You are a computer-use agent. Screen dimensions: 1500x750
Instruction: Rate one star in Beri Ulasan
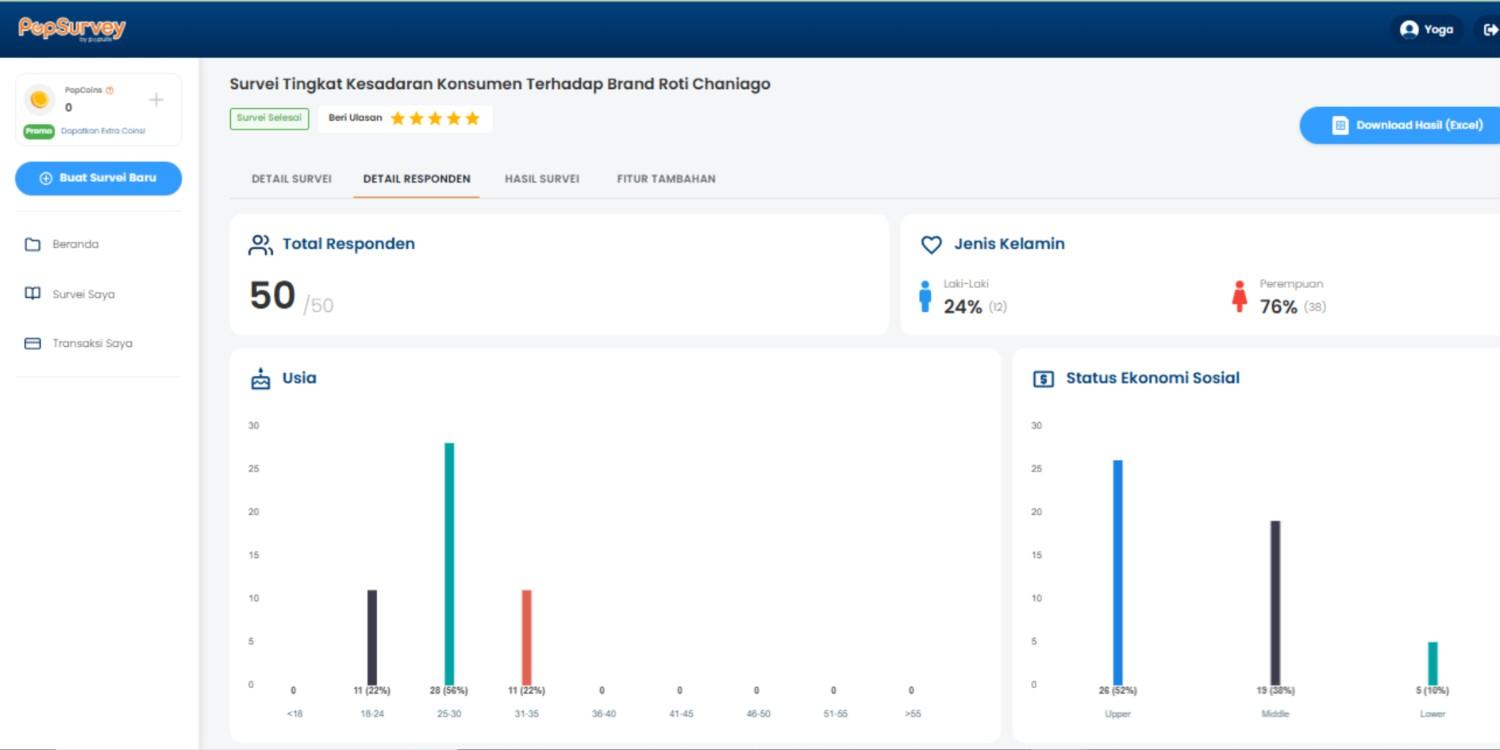pos(398,118)
